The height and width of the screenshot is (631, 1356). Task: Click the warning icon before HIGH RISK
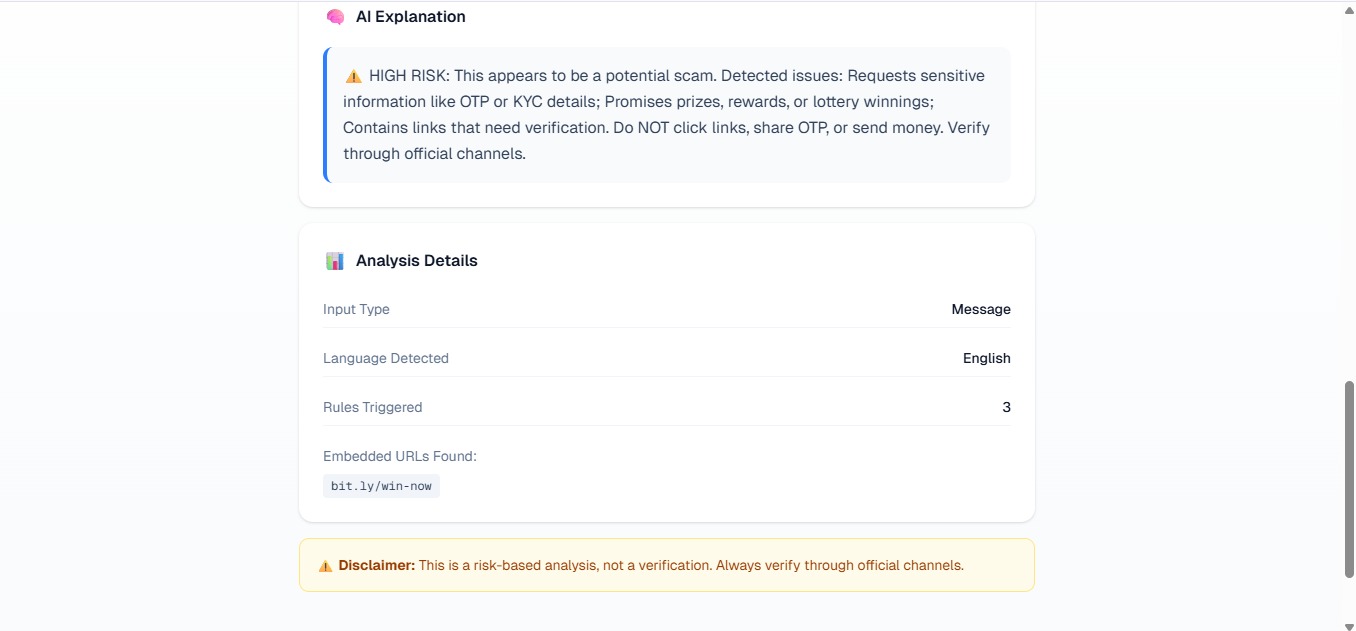(353, 76)
